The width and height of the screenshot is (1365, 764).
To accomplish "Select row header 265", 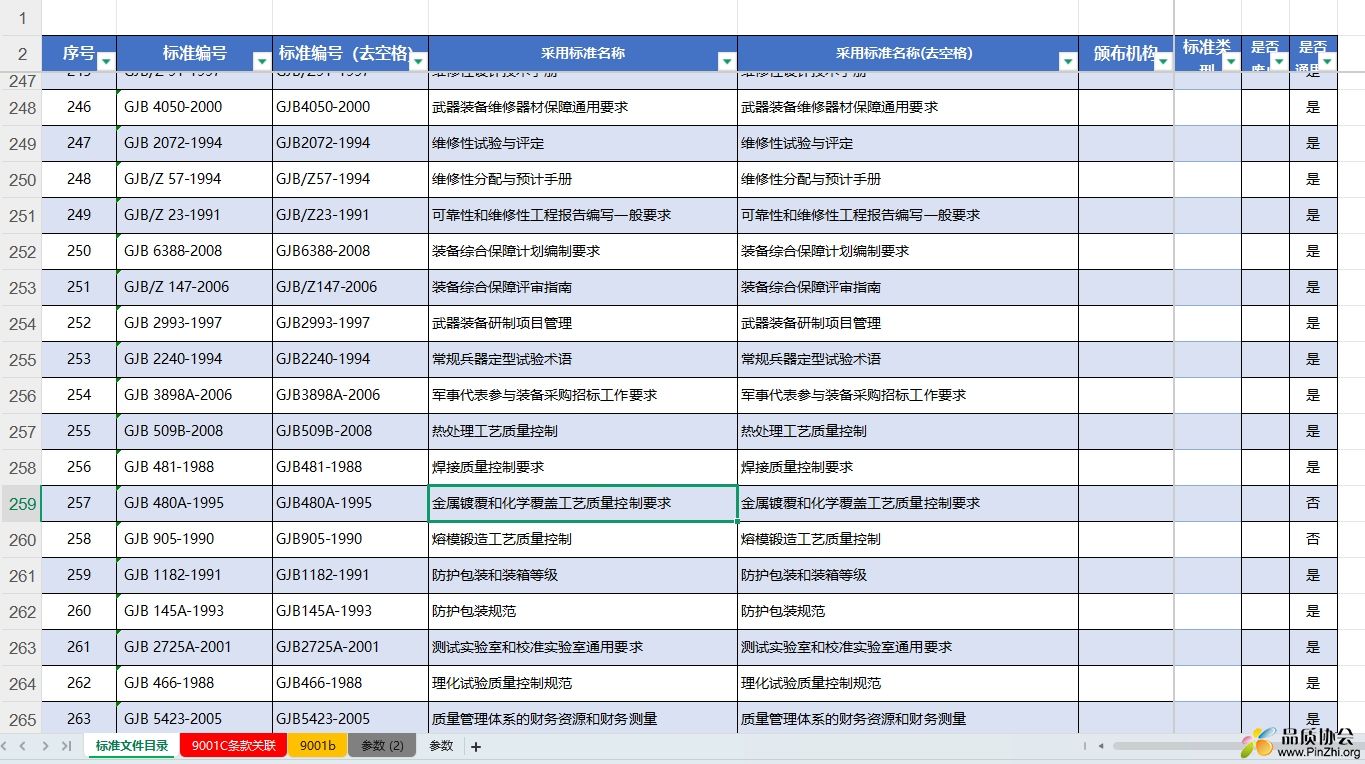I will [21, 720].
